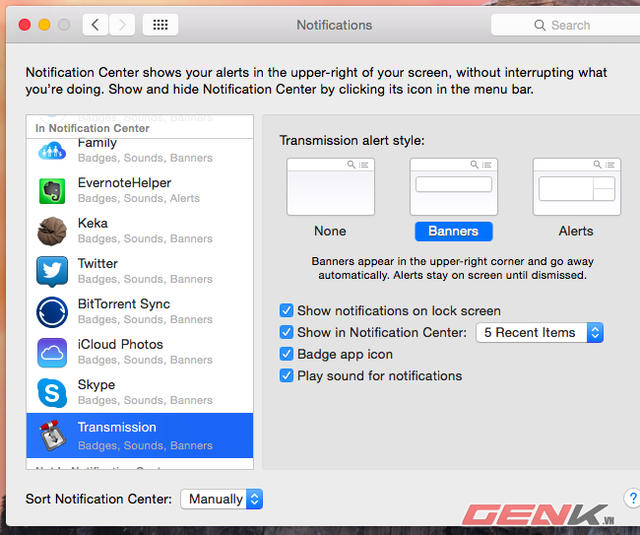
Task: Choose the None label
Action: point(330,231)
